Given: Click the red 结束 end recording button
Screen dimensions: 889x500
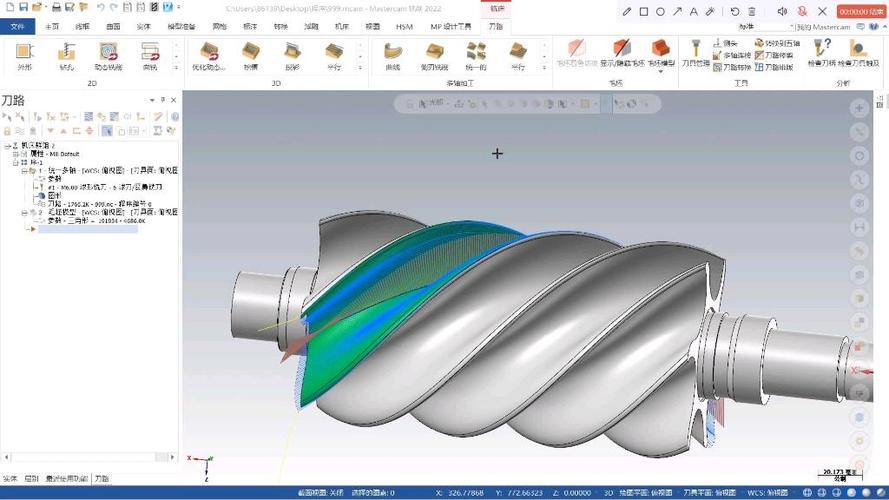Looking at the screenshot, I should click(x=861, y=11).
